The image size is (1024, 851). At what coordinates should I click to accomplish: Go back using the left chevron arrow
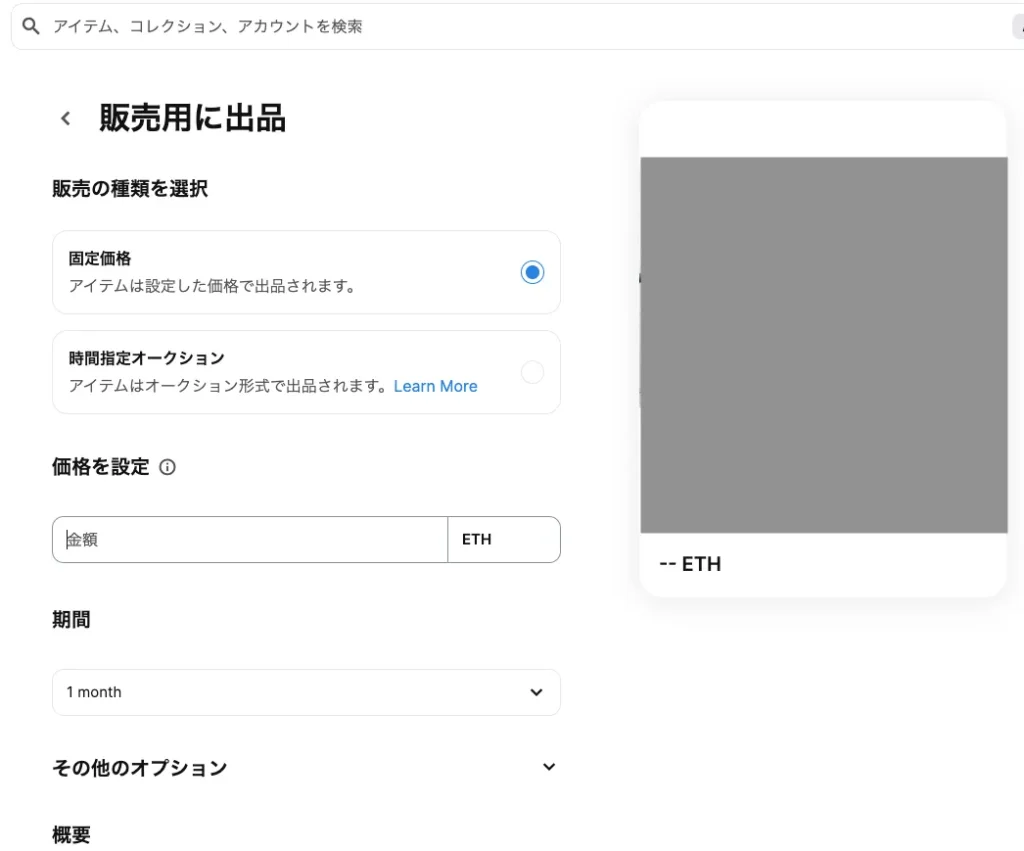[x=66, y=118]
